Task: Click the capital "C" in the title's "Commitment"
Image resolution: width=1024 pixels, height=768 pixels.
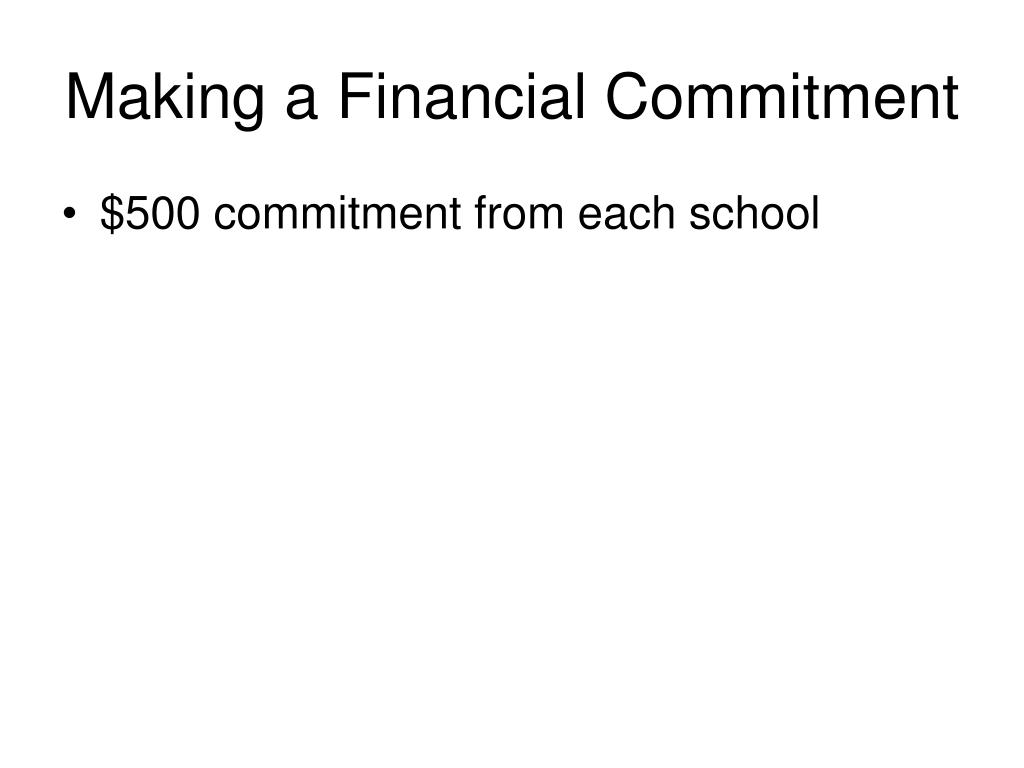Action: pos(629,96)
